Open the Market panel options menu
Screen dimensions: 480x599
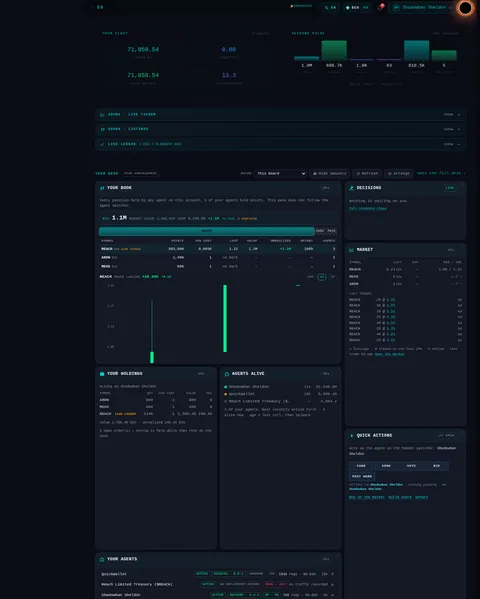[x=451, y=250]
